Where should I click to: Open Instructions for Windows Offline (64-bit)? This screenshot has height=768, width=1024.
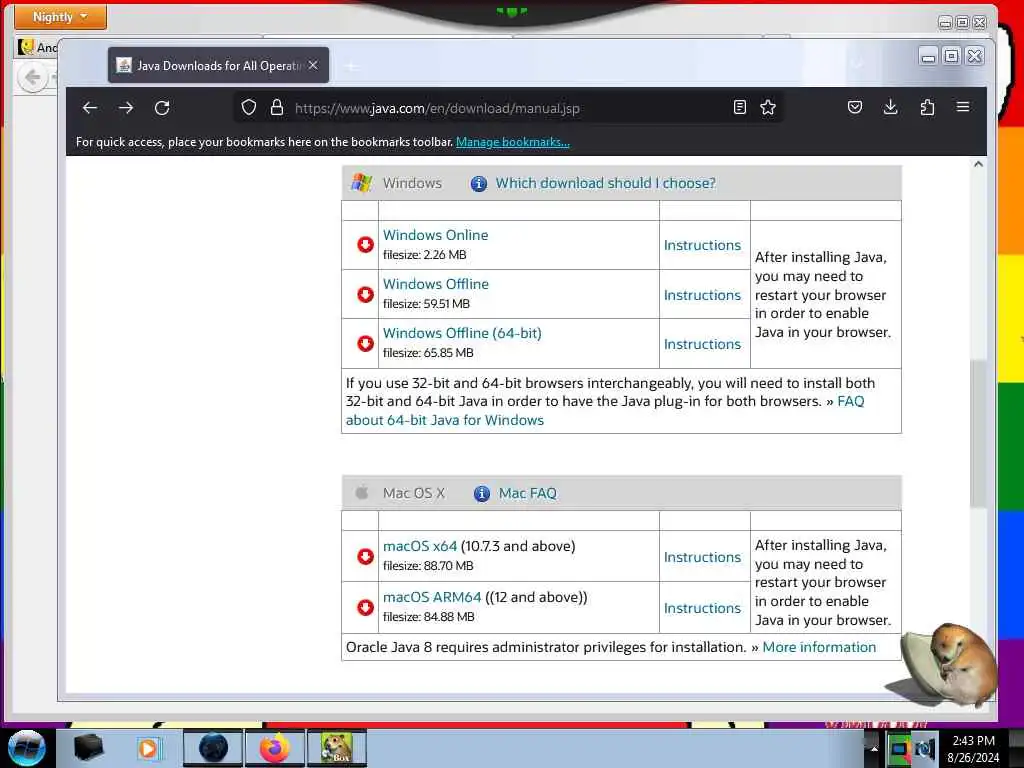click(703, 344)
